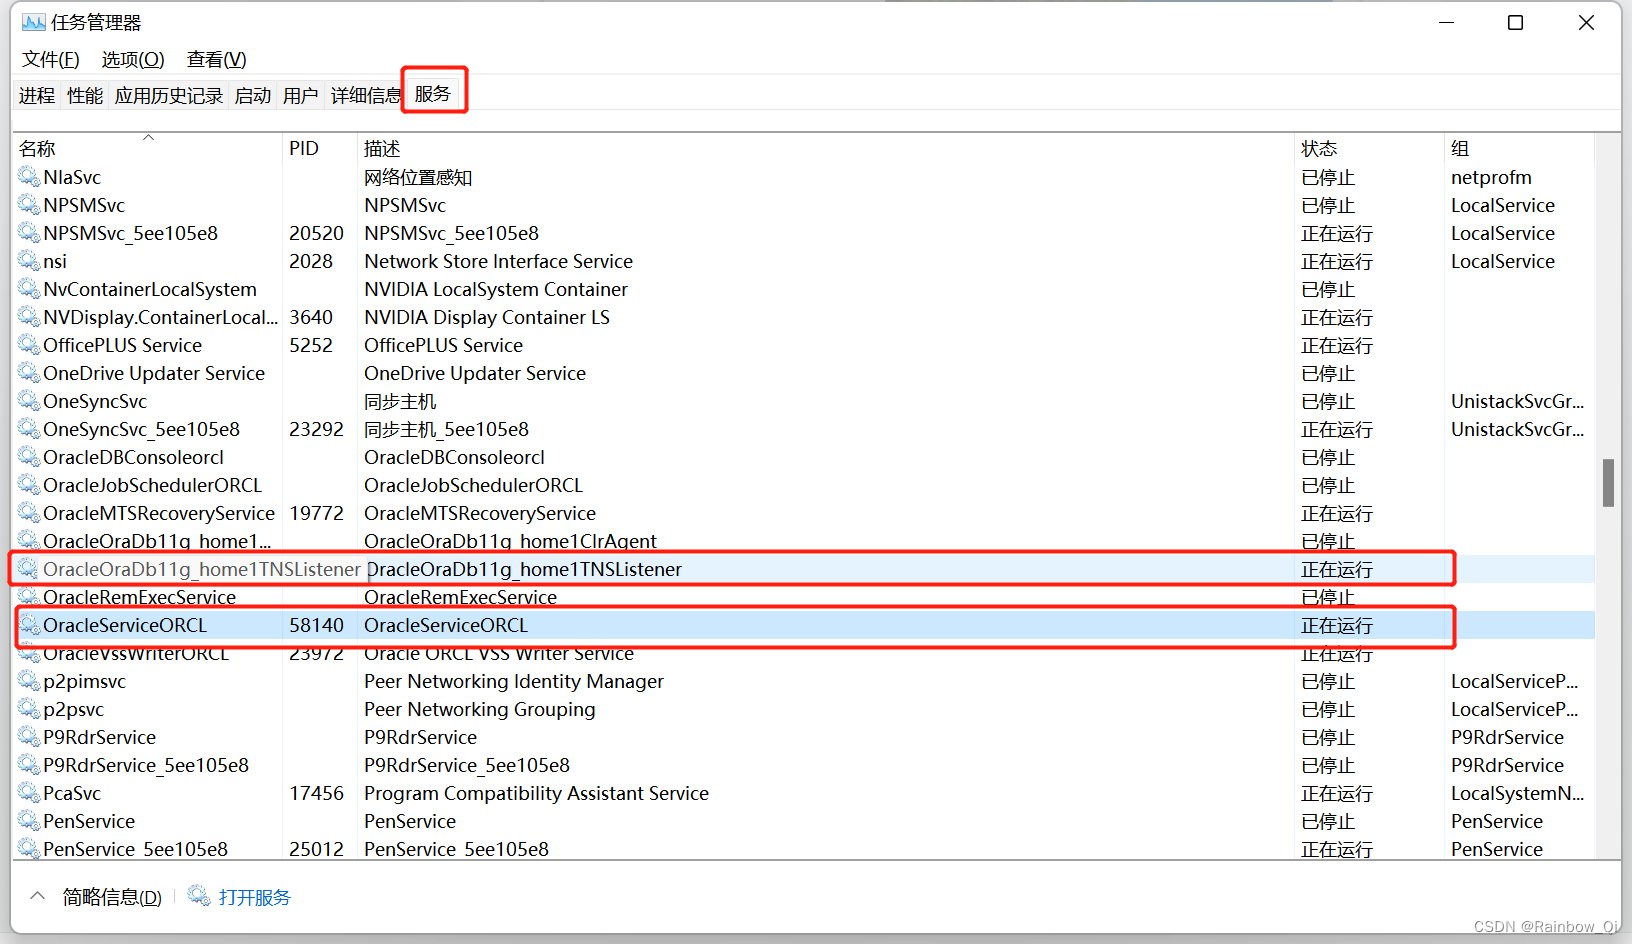Click the P9RdrService gear icon
This screenshot has height=944, width=1632.
tap(29, 737)
